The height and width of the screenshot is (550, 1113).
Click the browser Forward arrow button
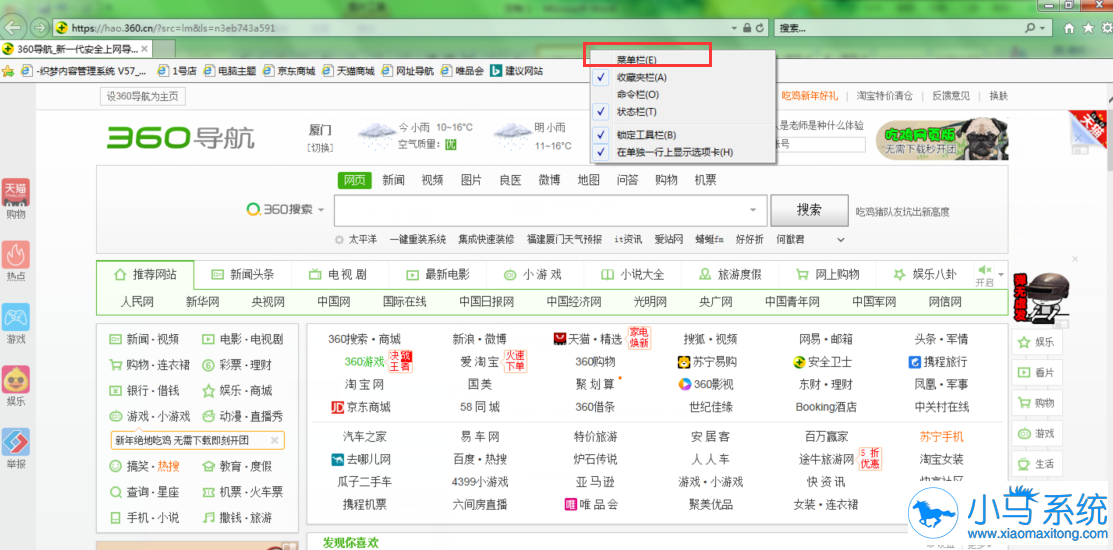39,28
